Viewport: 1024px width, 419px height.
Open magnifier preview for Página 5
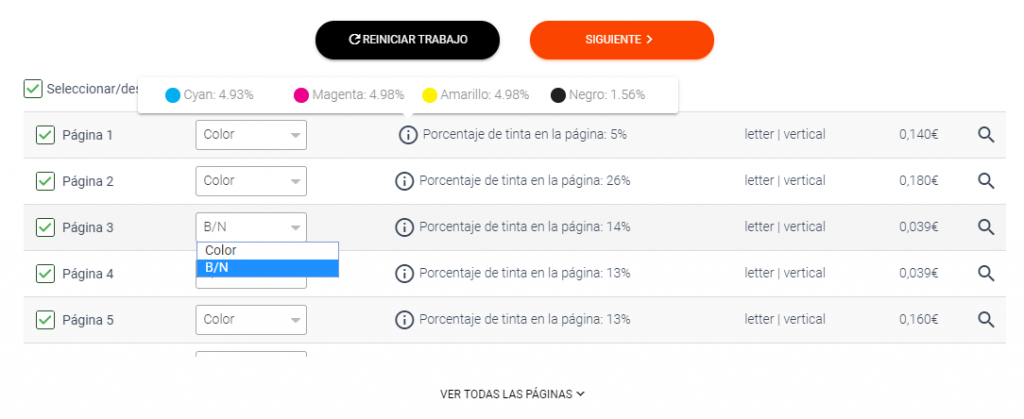[986, 320]
